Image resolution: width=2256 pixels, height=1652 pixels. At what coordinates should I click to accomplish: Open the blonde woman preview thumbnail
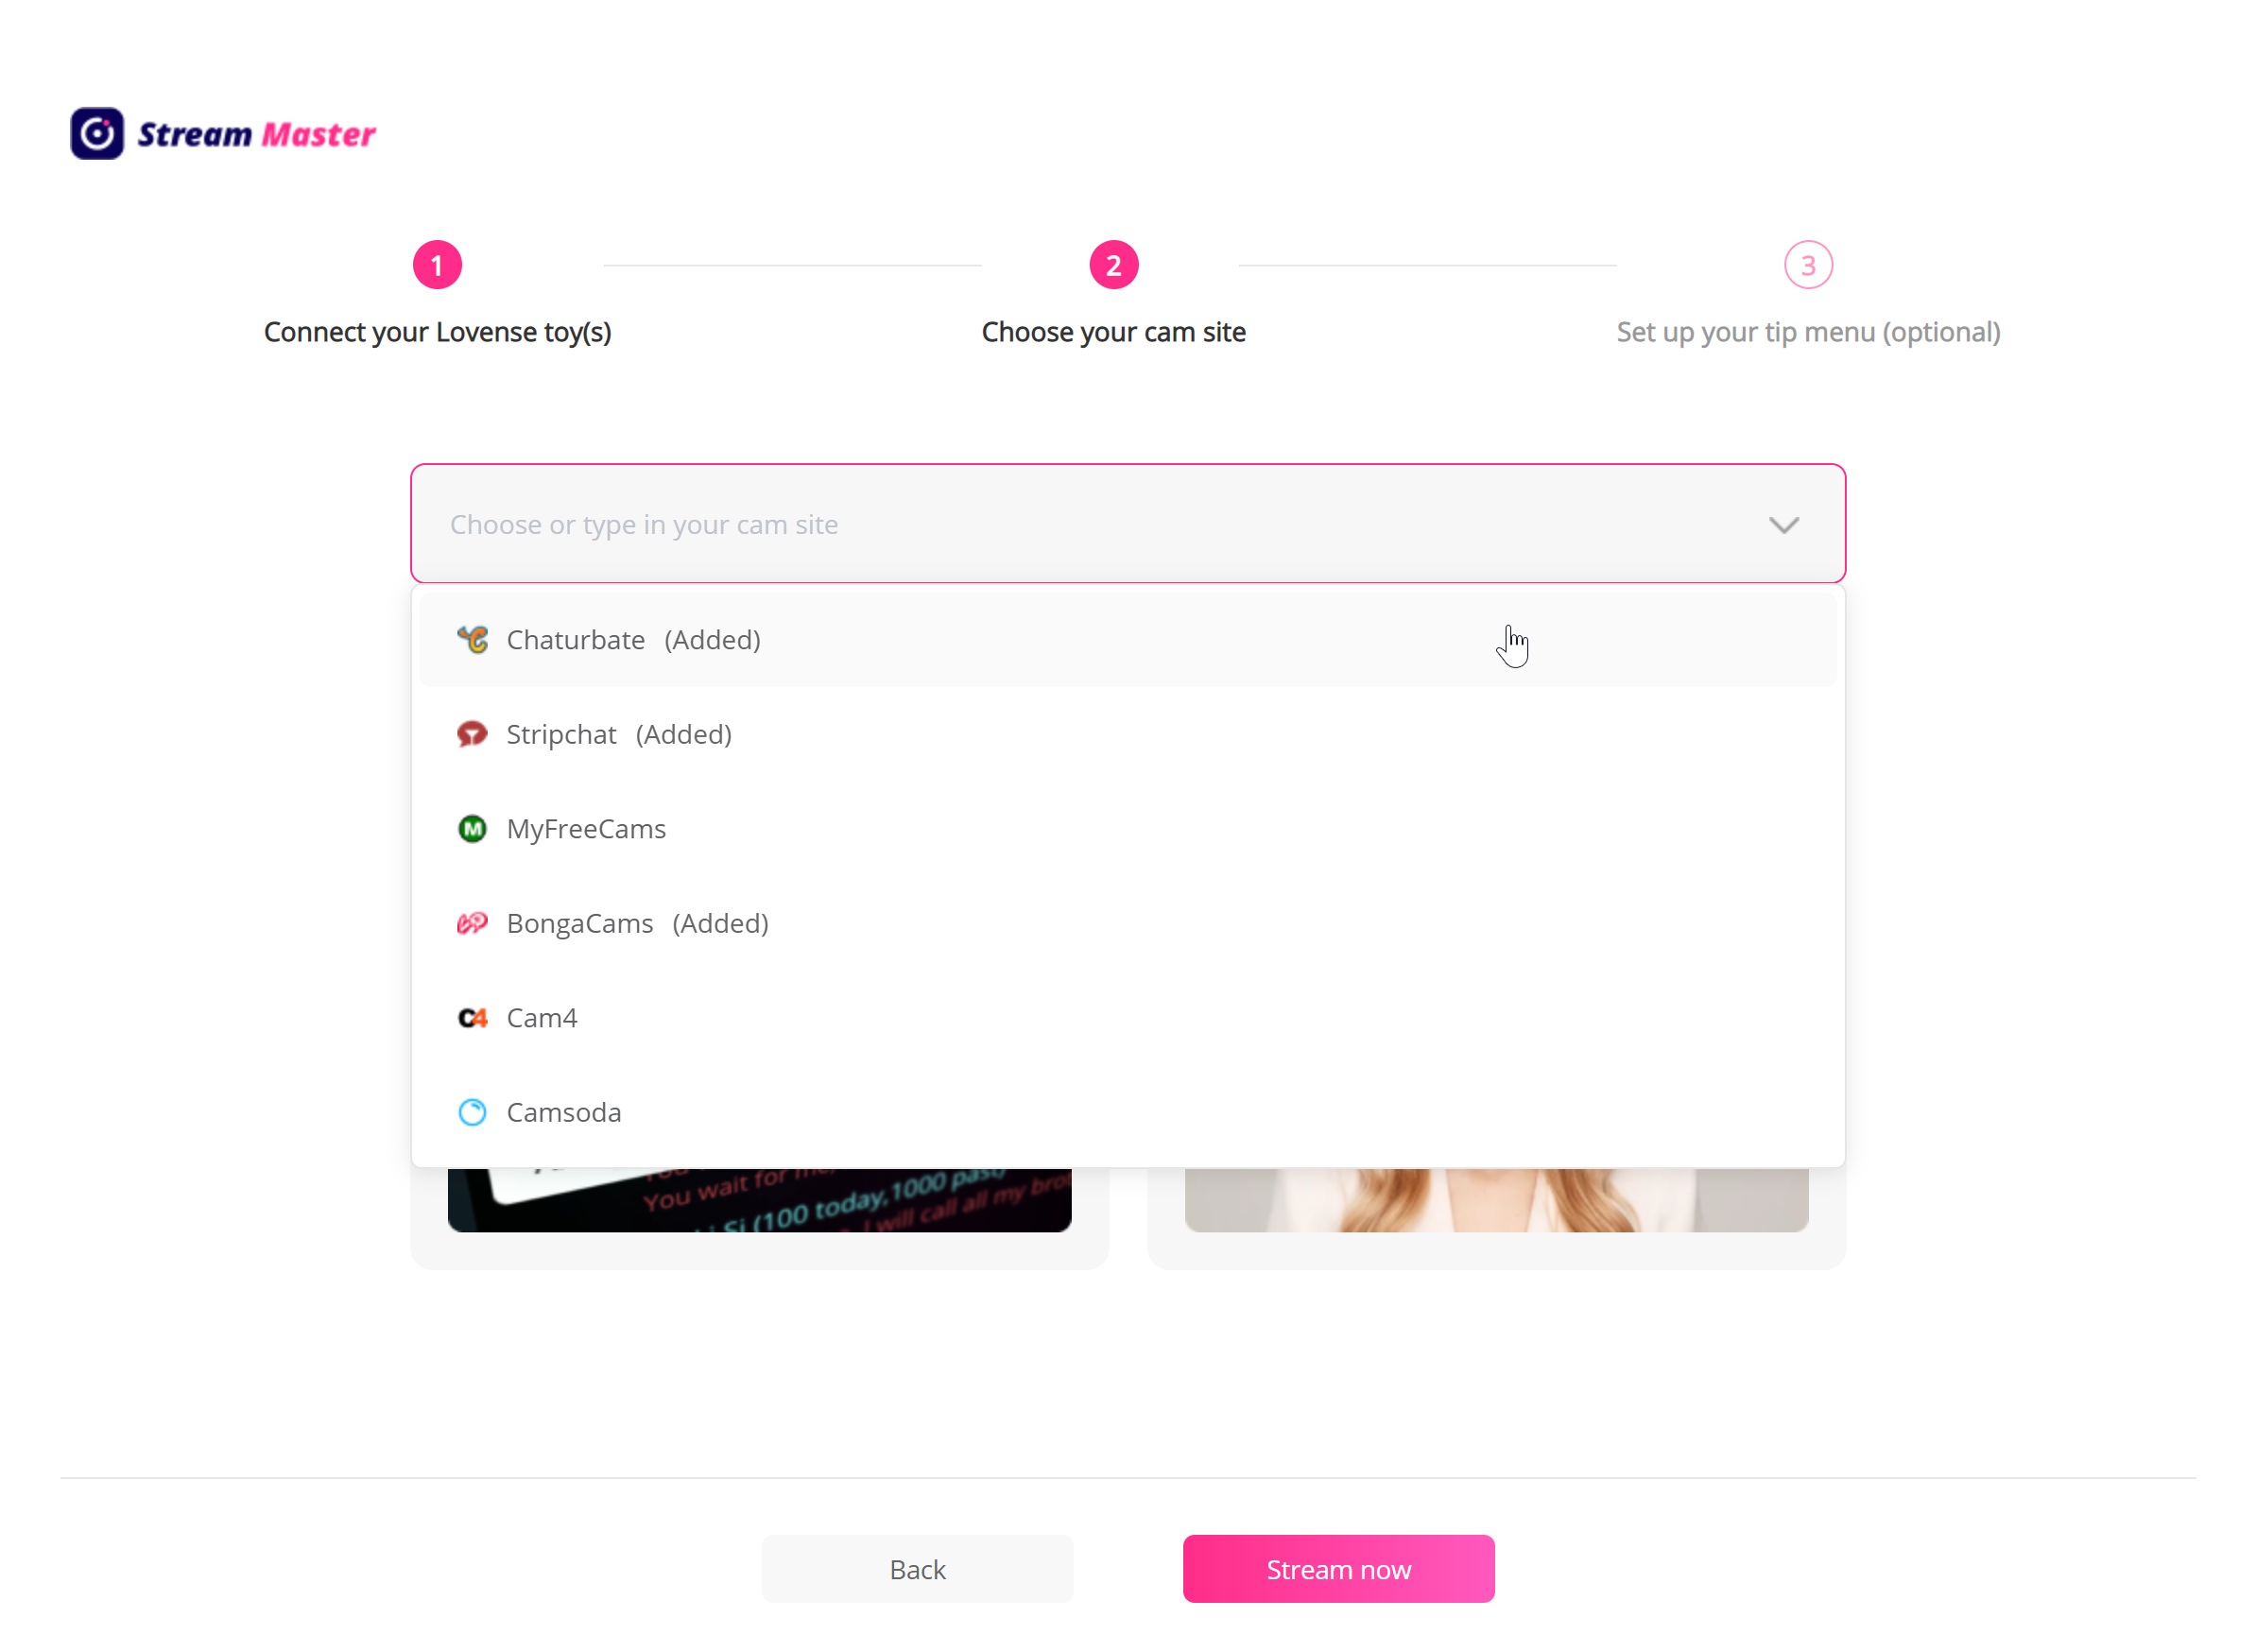(1496, 1199)
